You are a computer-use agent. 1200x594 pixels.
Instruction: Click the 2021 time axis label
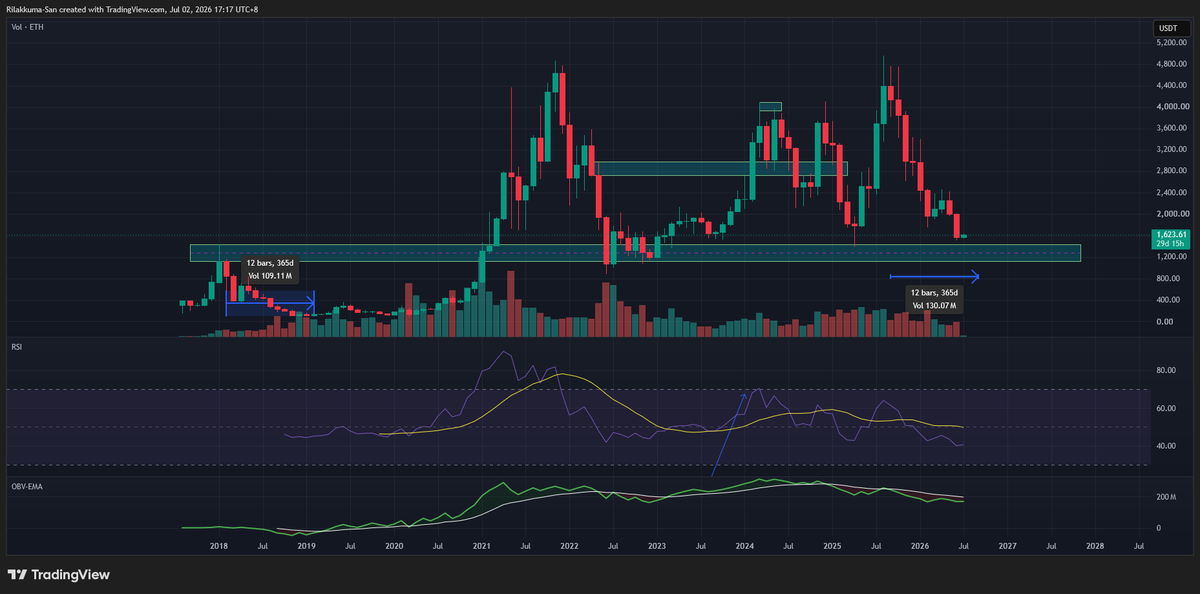point(481,547)
